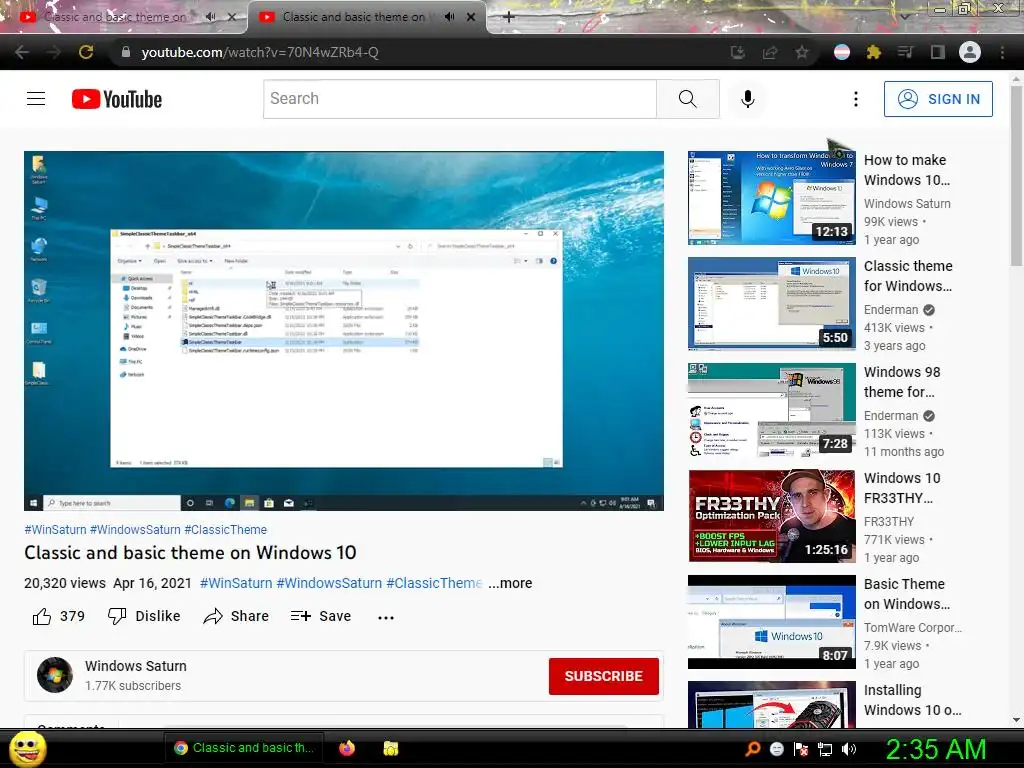1024x768 pixels.
Task: Click the round gray tray icon
Action: click(776, 749)
